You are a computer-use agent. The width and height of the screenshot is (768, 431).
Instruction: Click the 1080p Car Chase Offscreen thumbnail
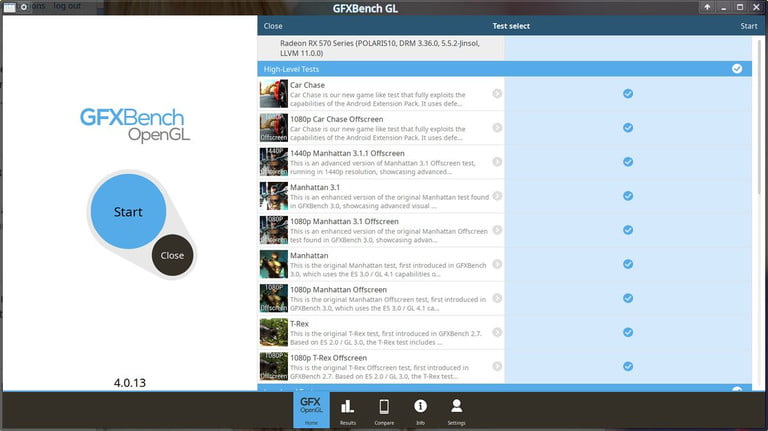click(x=274, y=128)
